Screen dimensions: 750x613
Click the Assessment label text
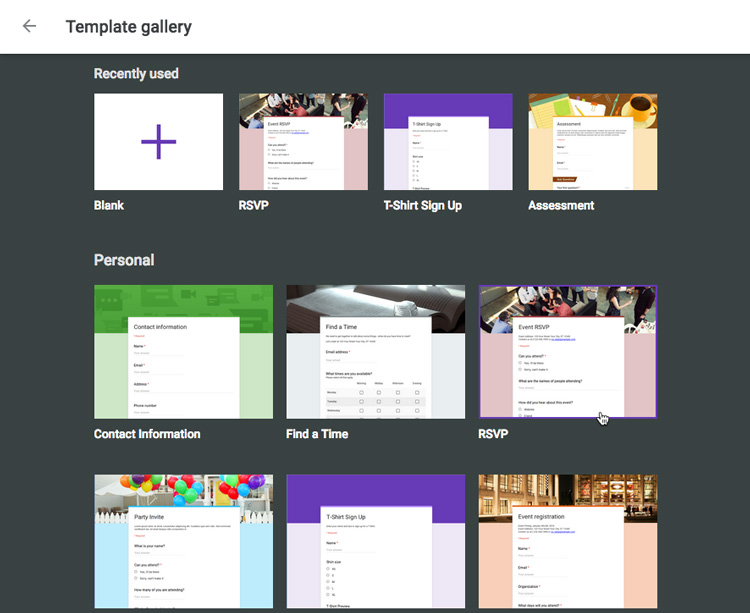coord(561,206)
